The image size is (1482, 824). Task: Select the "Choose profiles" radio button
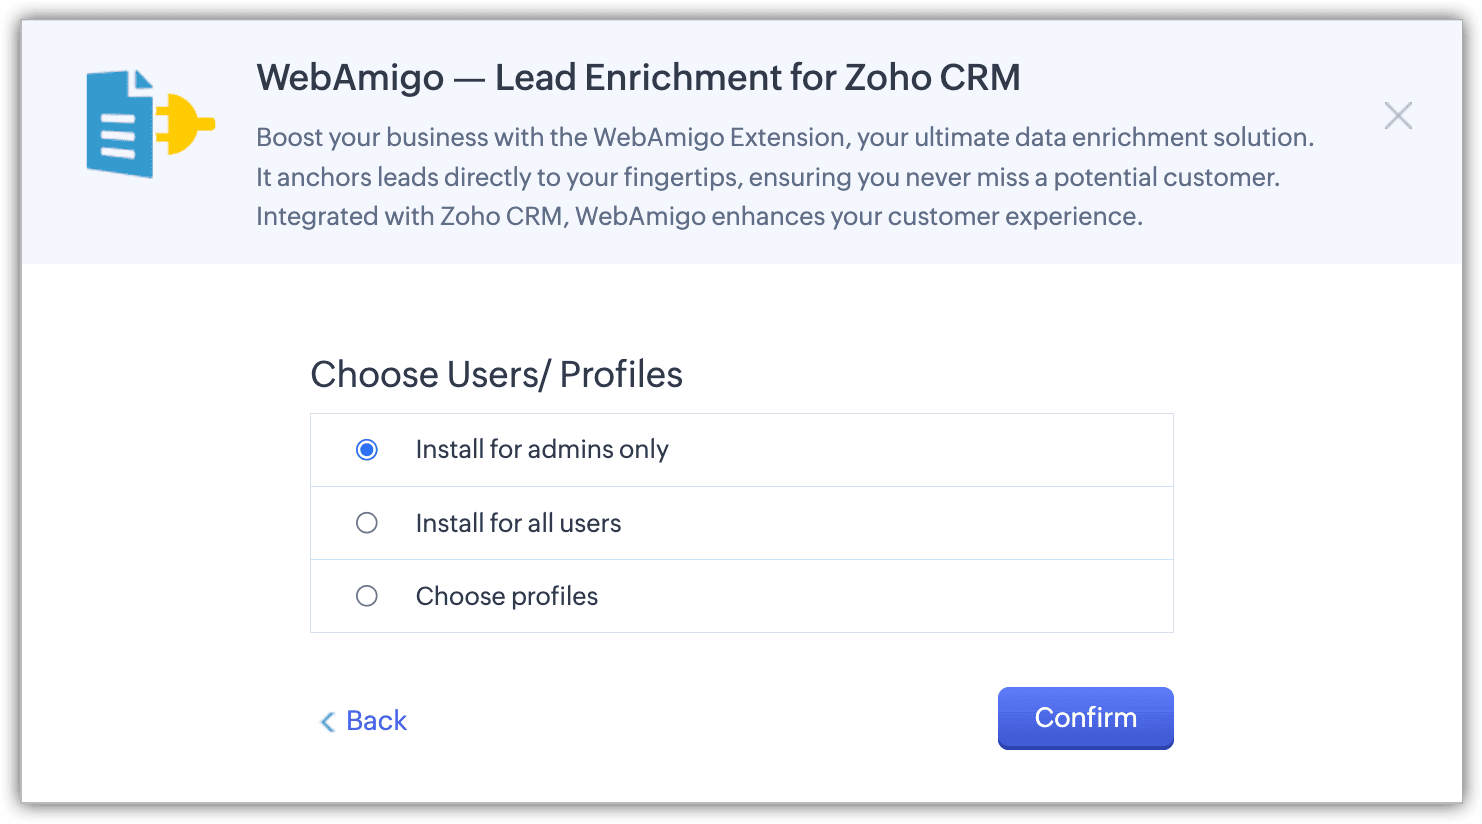click(x=367, y=596)
